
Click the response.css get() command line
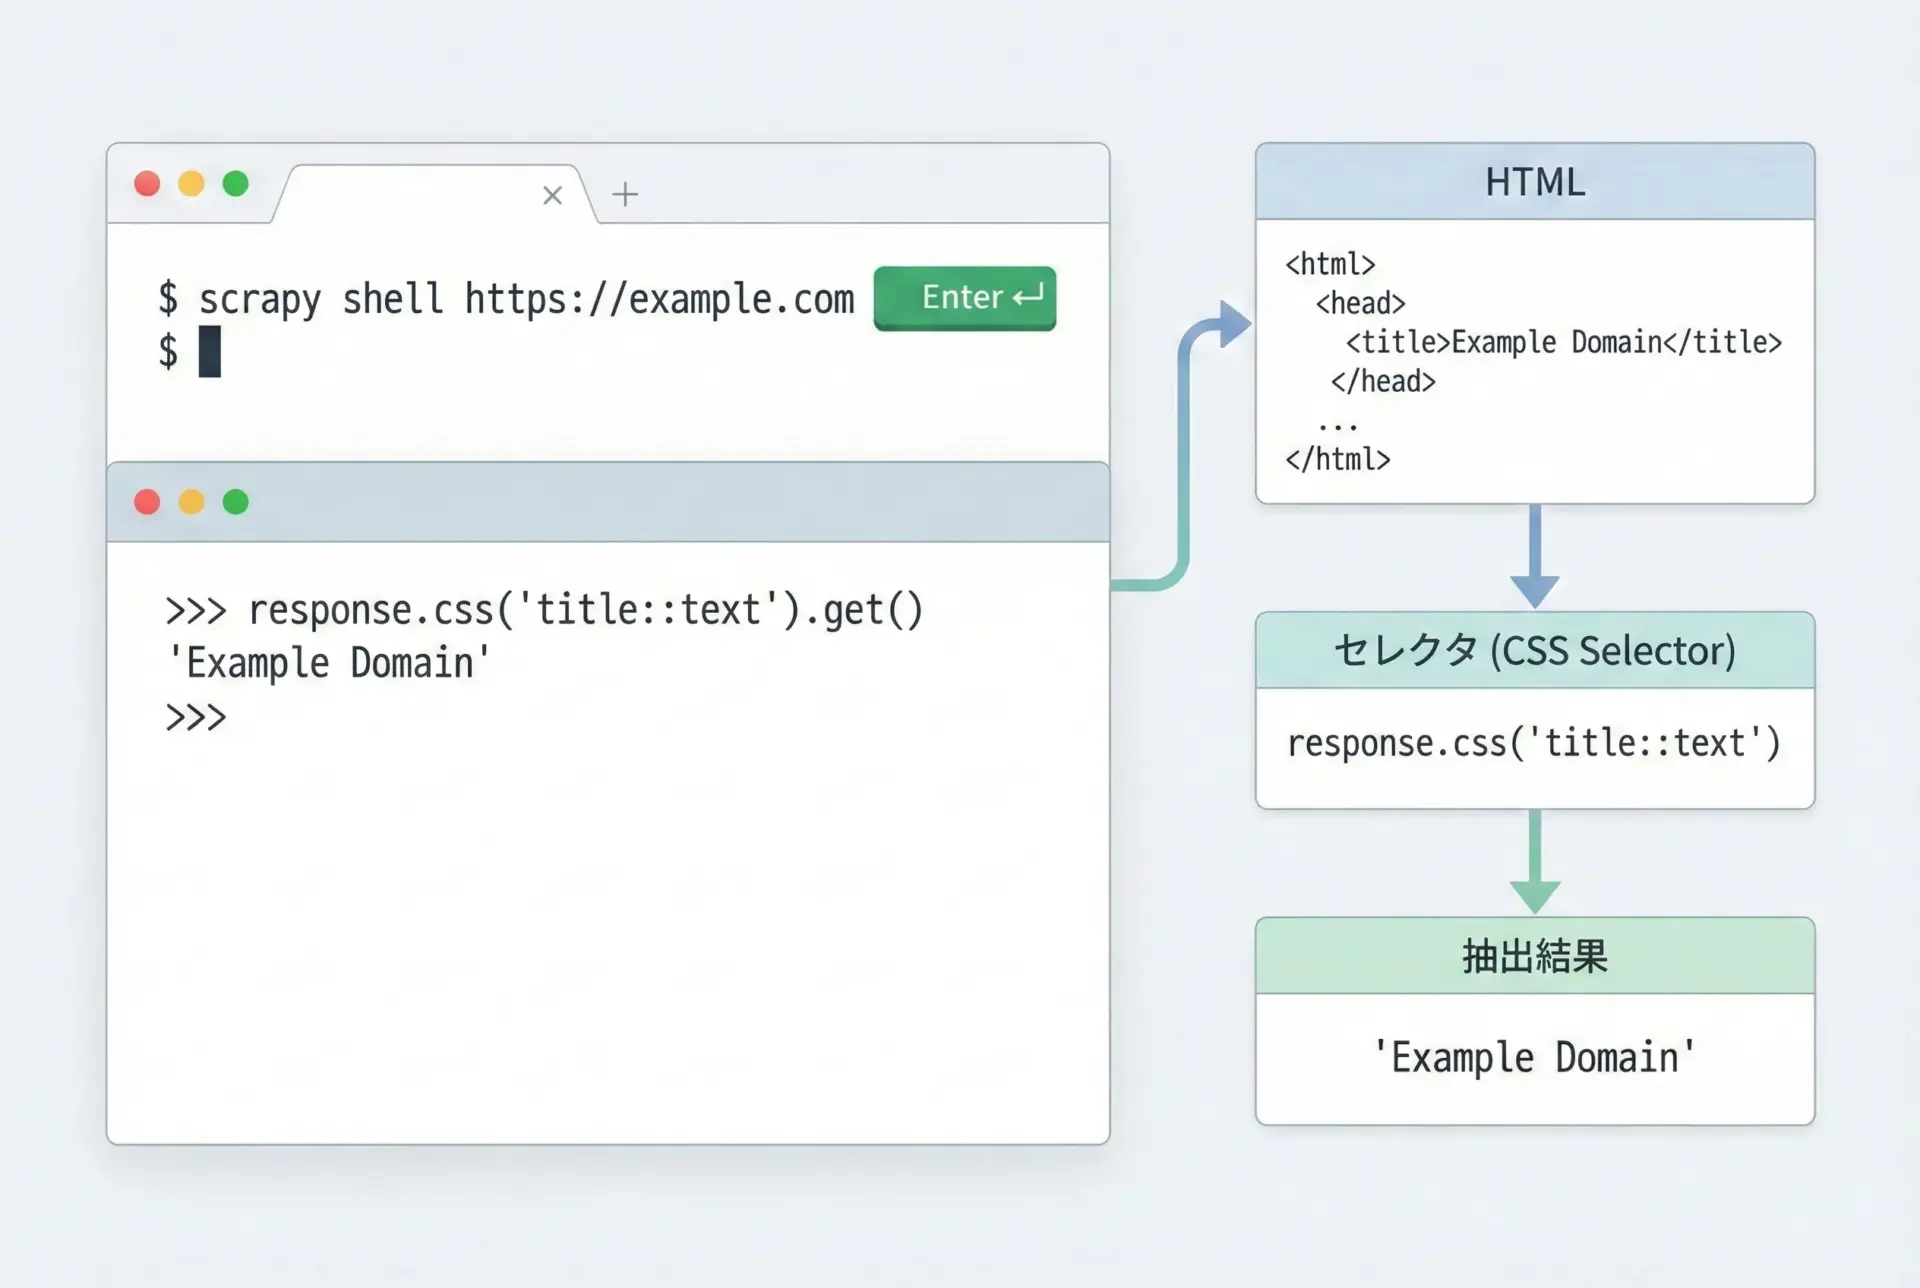(544, 610)
